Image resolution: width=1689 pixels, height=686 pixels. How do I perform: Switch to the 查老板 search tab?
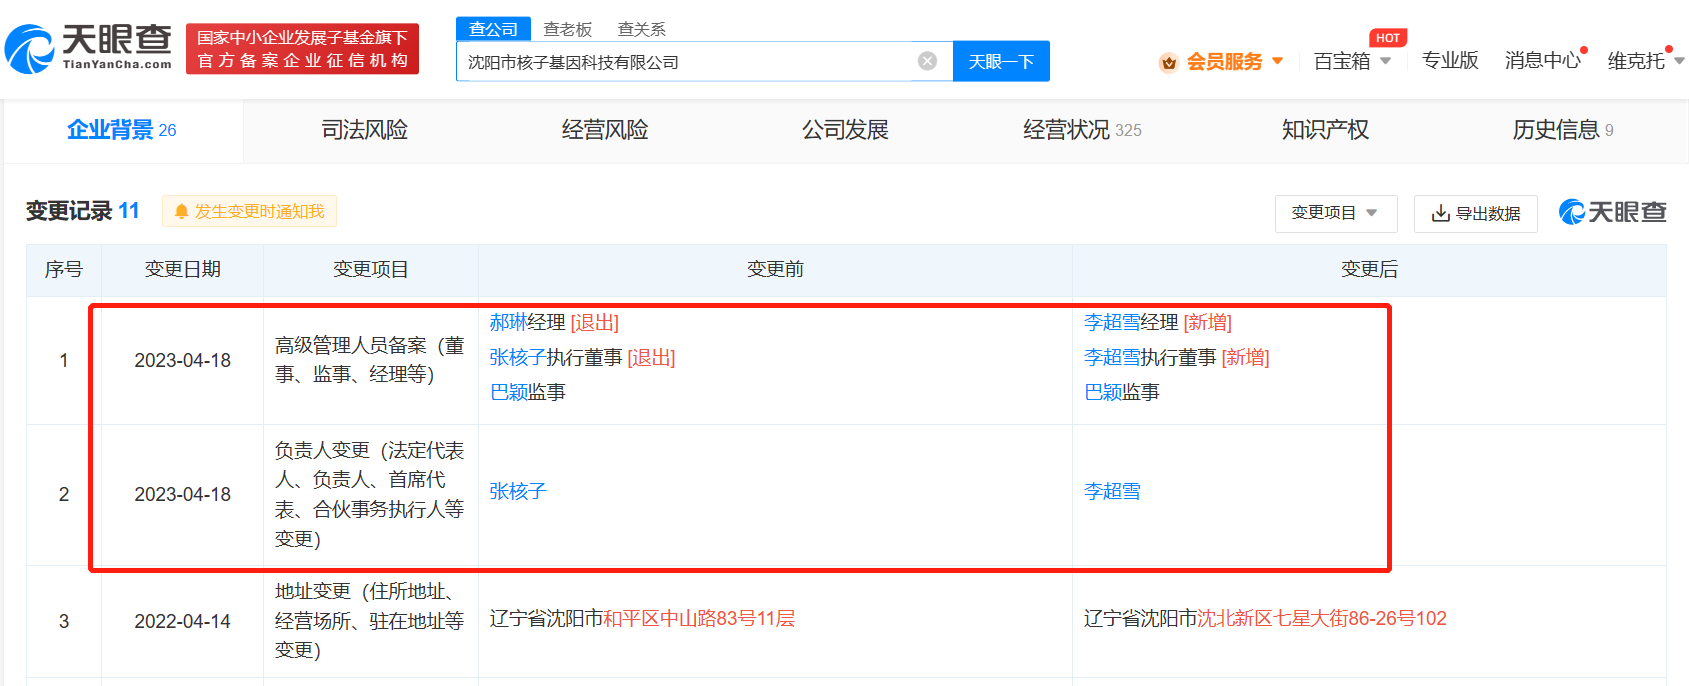tap(568, 29)
